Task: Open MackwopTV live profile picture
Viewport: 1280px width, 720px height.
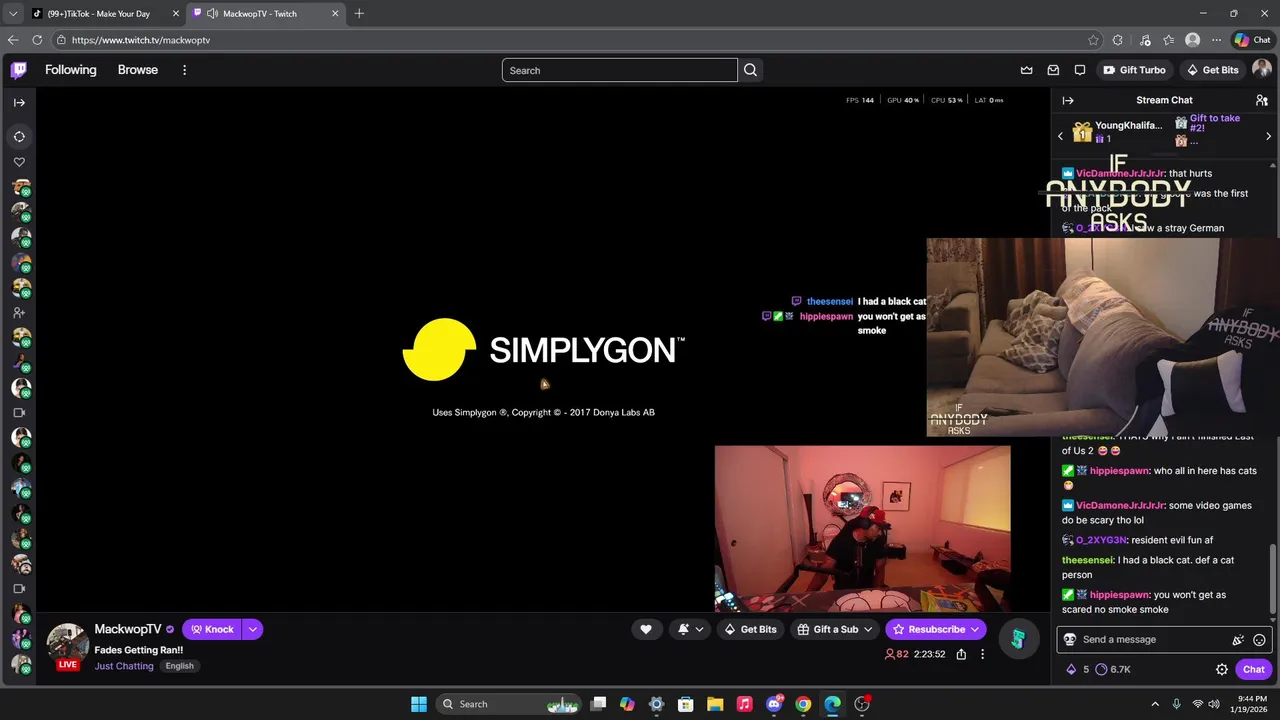Action: tap(67, 646)
